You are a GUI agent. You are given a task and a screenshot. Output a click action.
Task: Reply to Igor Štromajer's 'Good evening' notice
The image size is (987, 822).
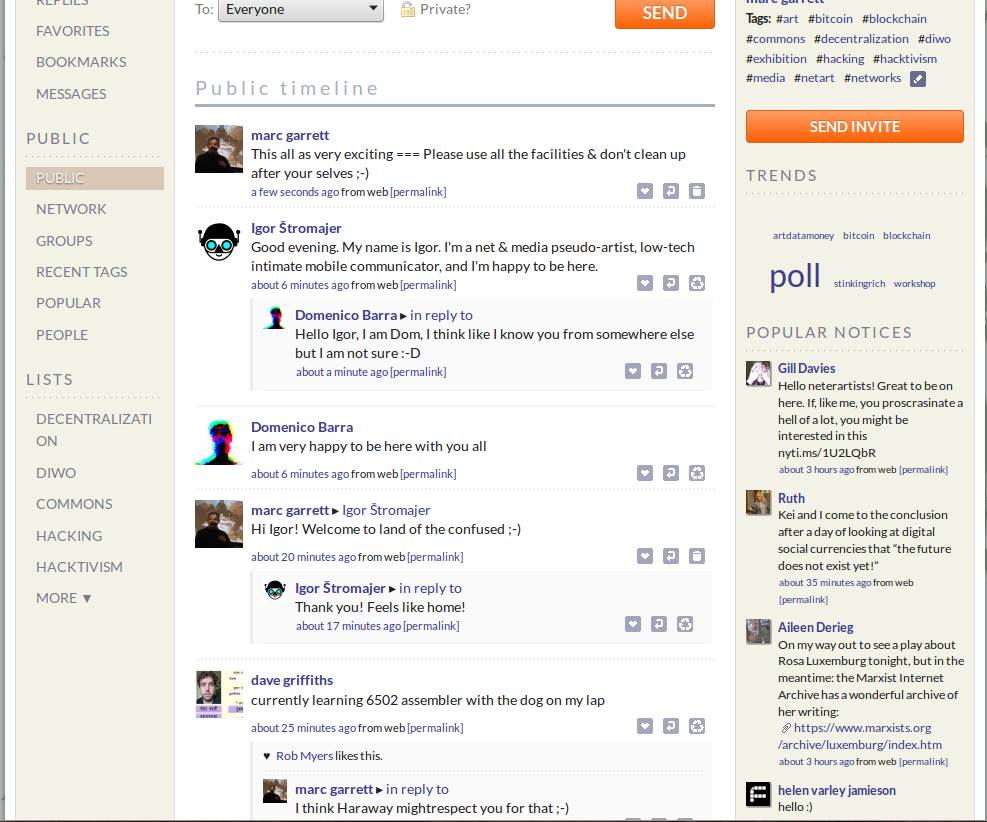(x=671, y=284)
